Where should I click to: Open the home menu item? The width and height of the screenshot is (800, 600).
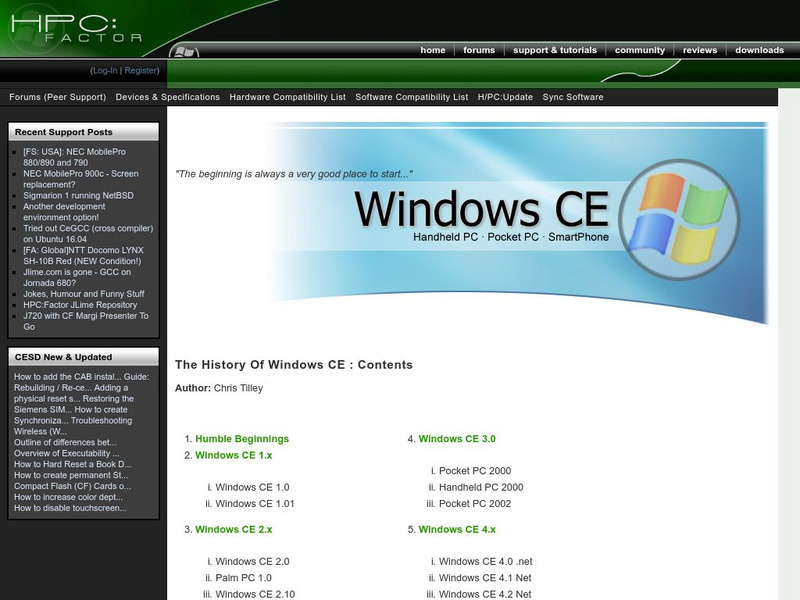coord(433,50)
